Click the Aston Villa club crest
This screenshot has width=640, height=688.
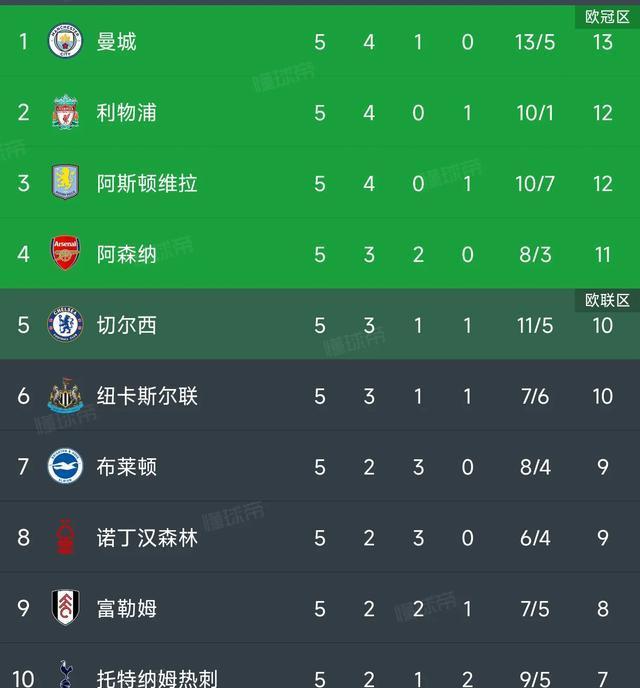pyautogui.click(x=66, y=183)
